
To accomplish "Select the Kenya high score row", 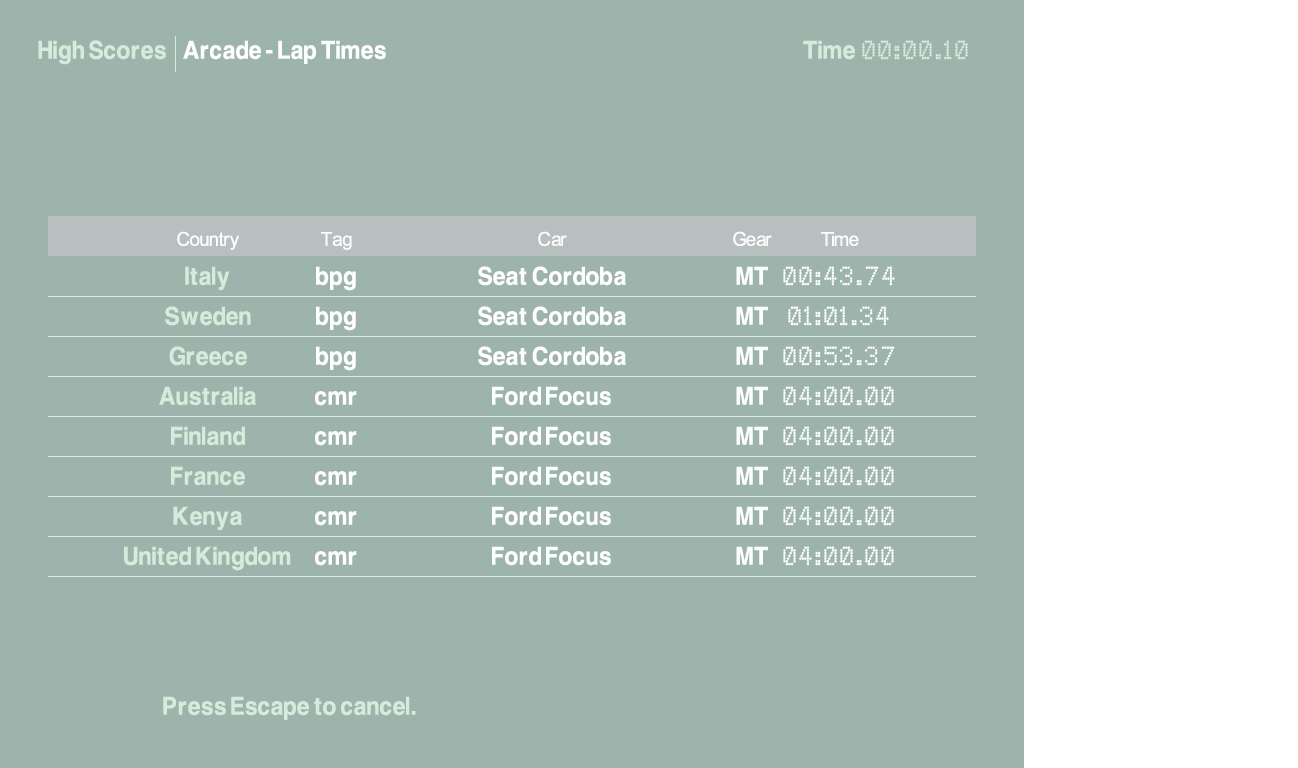I will [207, 517].
